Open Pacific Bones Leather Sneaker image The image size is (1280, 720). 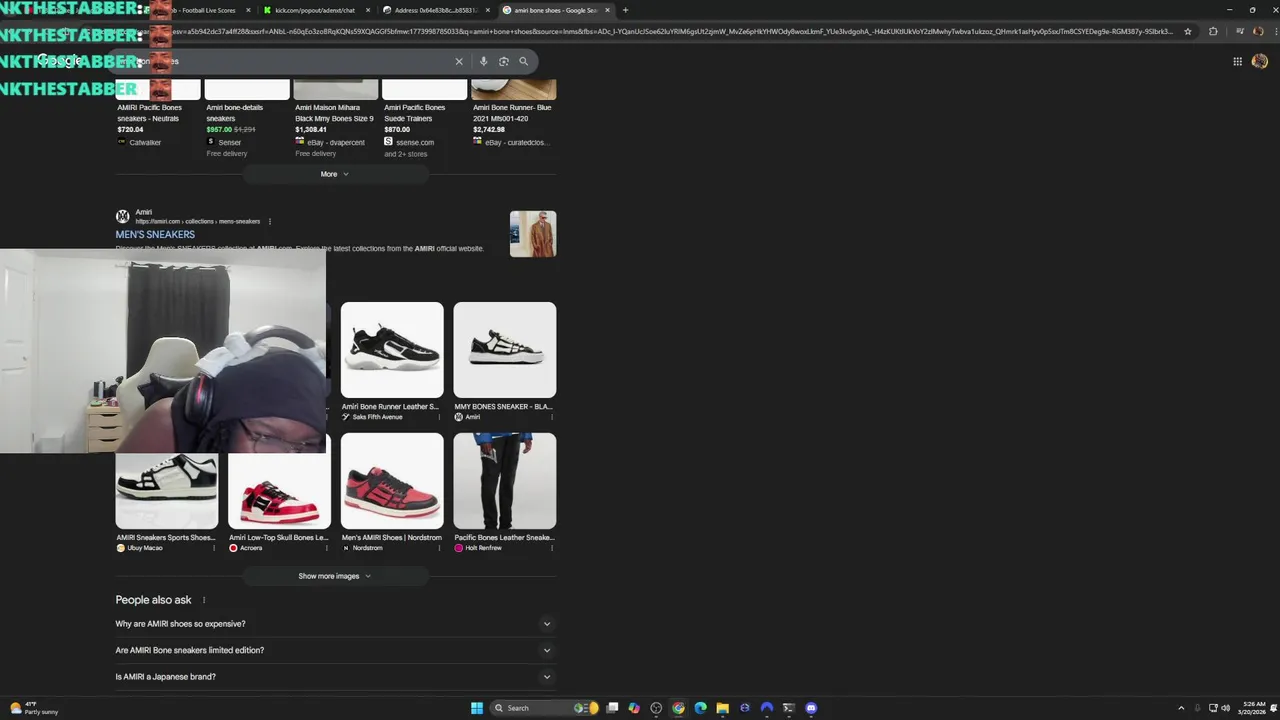point(505,481)
